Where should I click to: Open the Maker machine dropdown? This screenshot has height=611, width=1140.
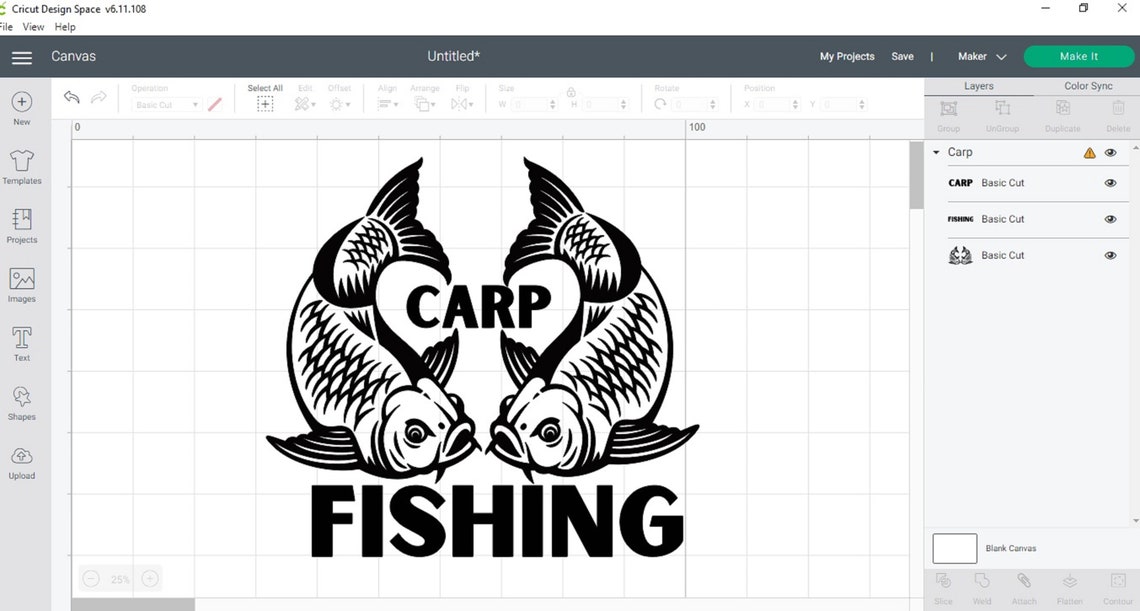click(980, 56)
